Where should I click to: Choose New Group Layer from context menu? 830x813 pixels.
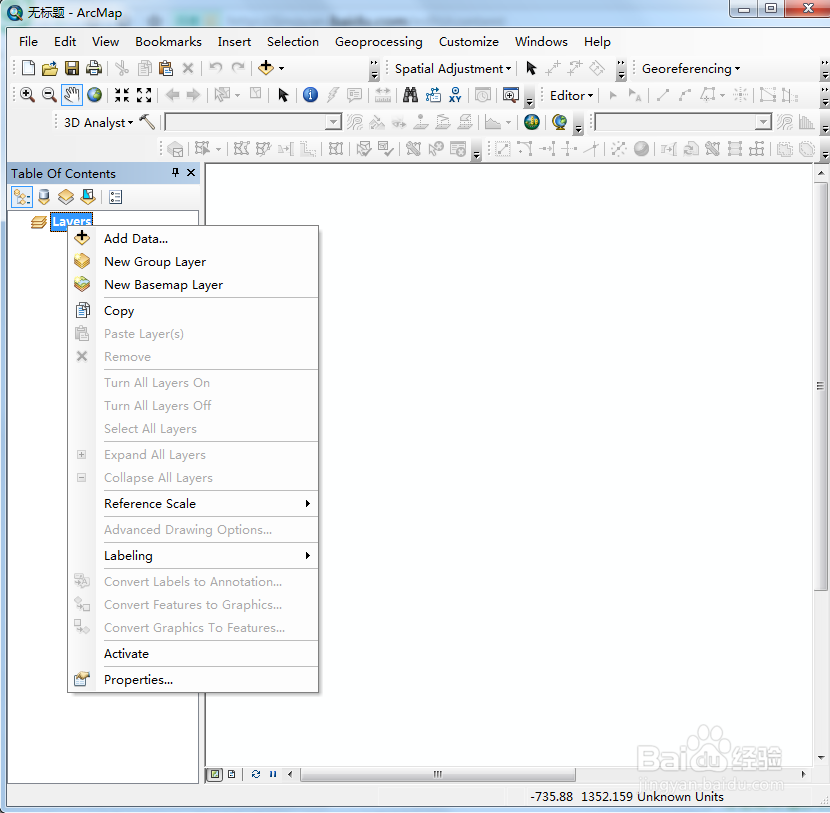(194, 262)
